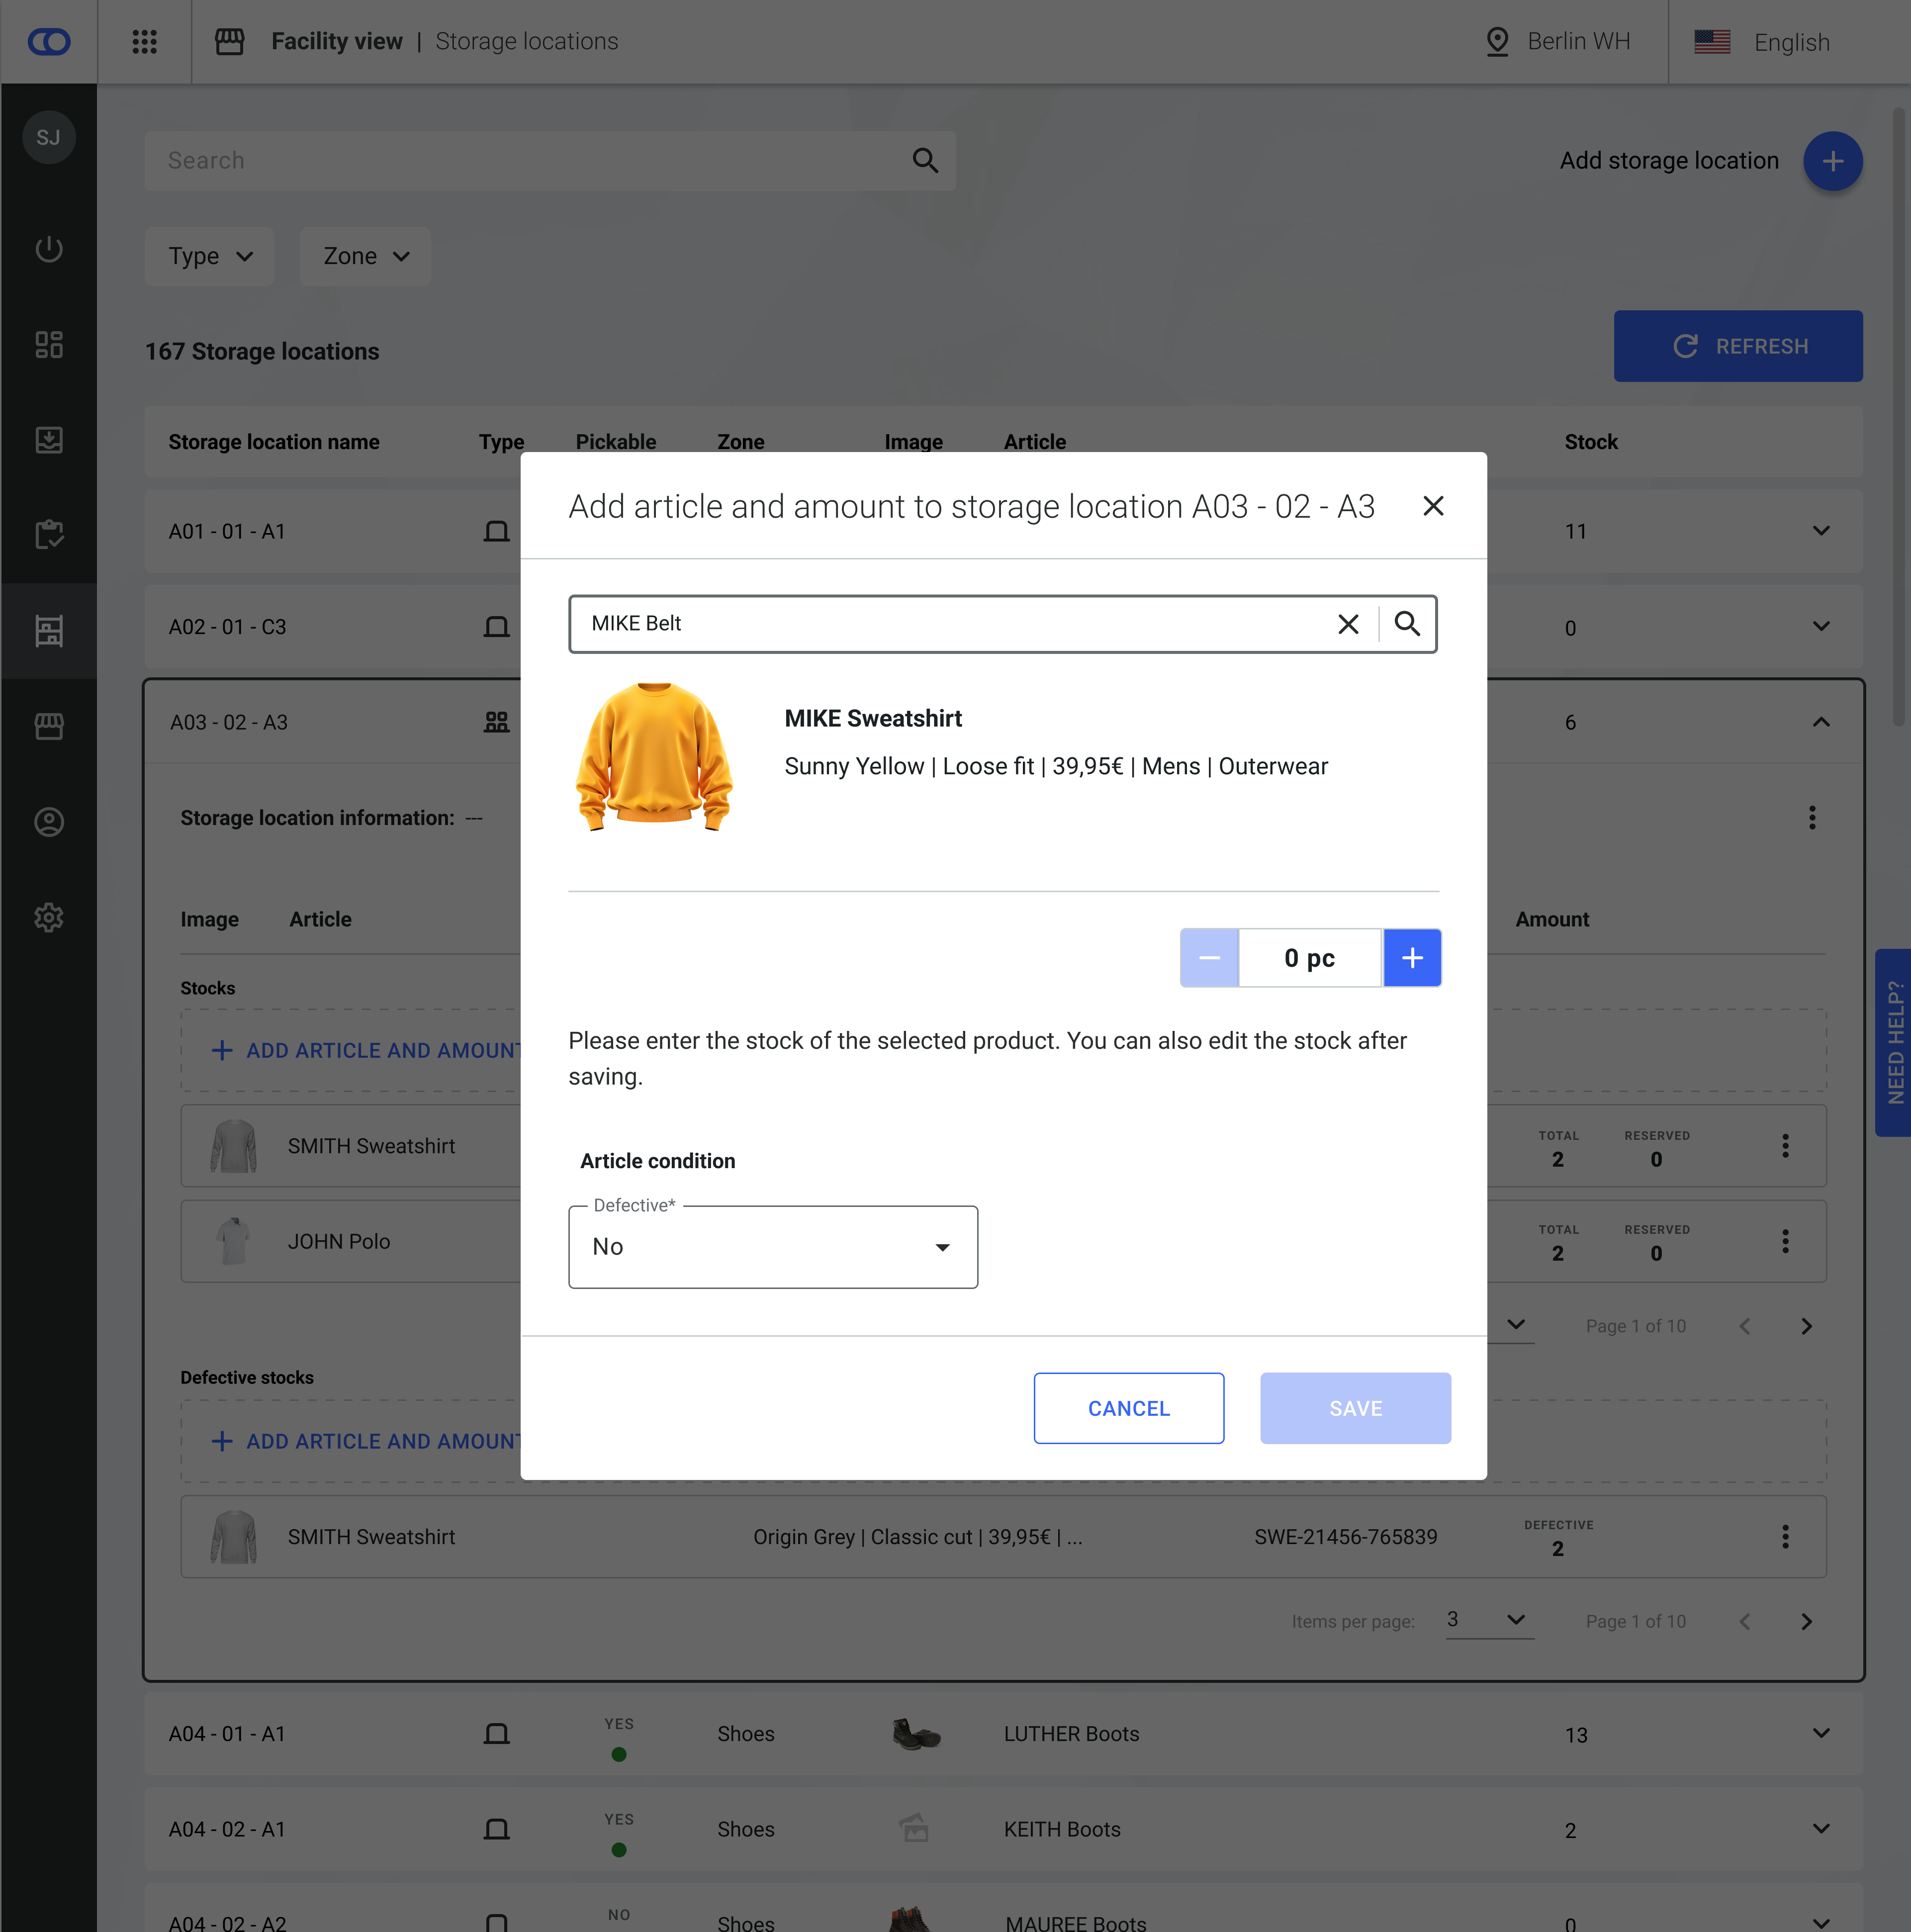Click the power icon in sidebar
1911x1932 pixels.
coord(49,249)
